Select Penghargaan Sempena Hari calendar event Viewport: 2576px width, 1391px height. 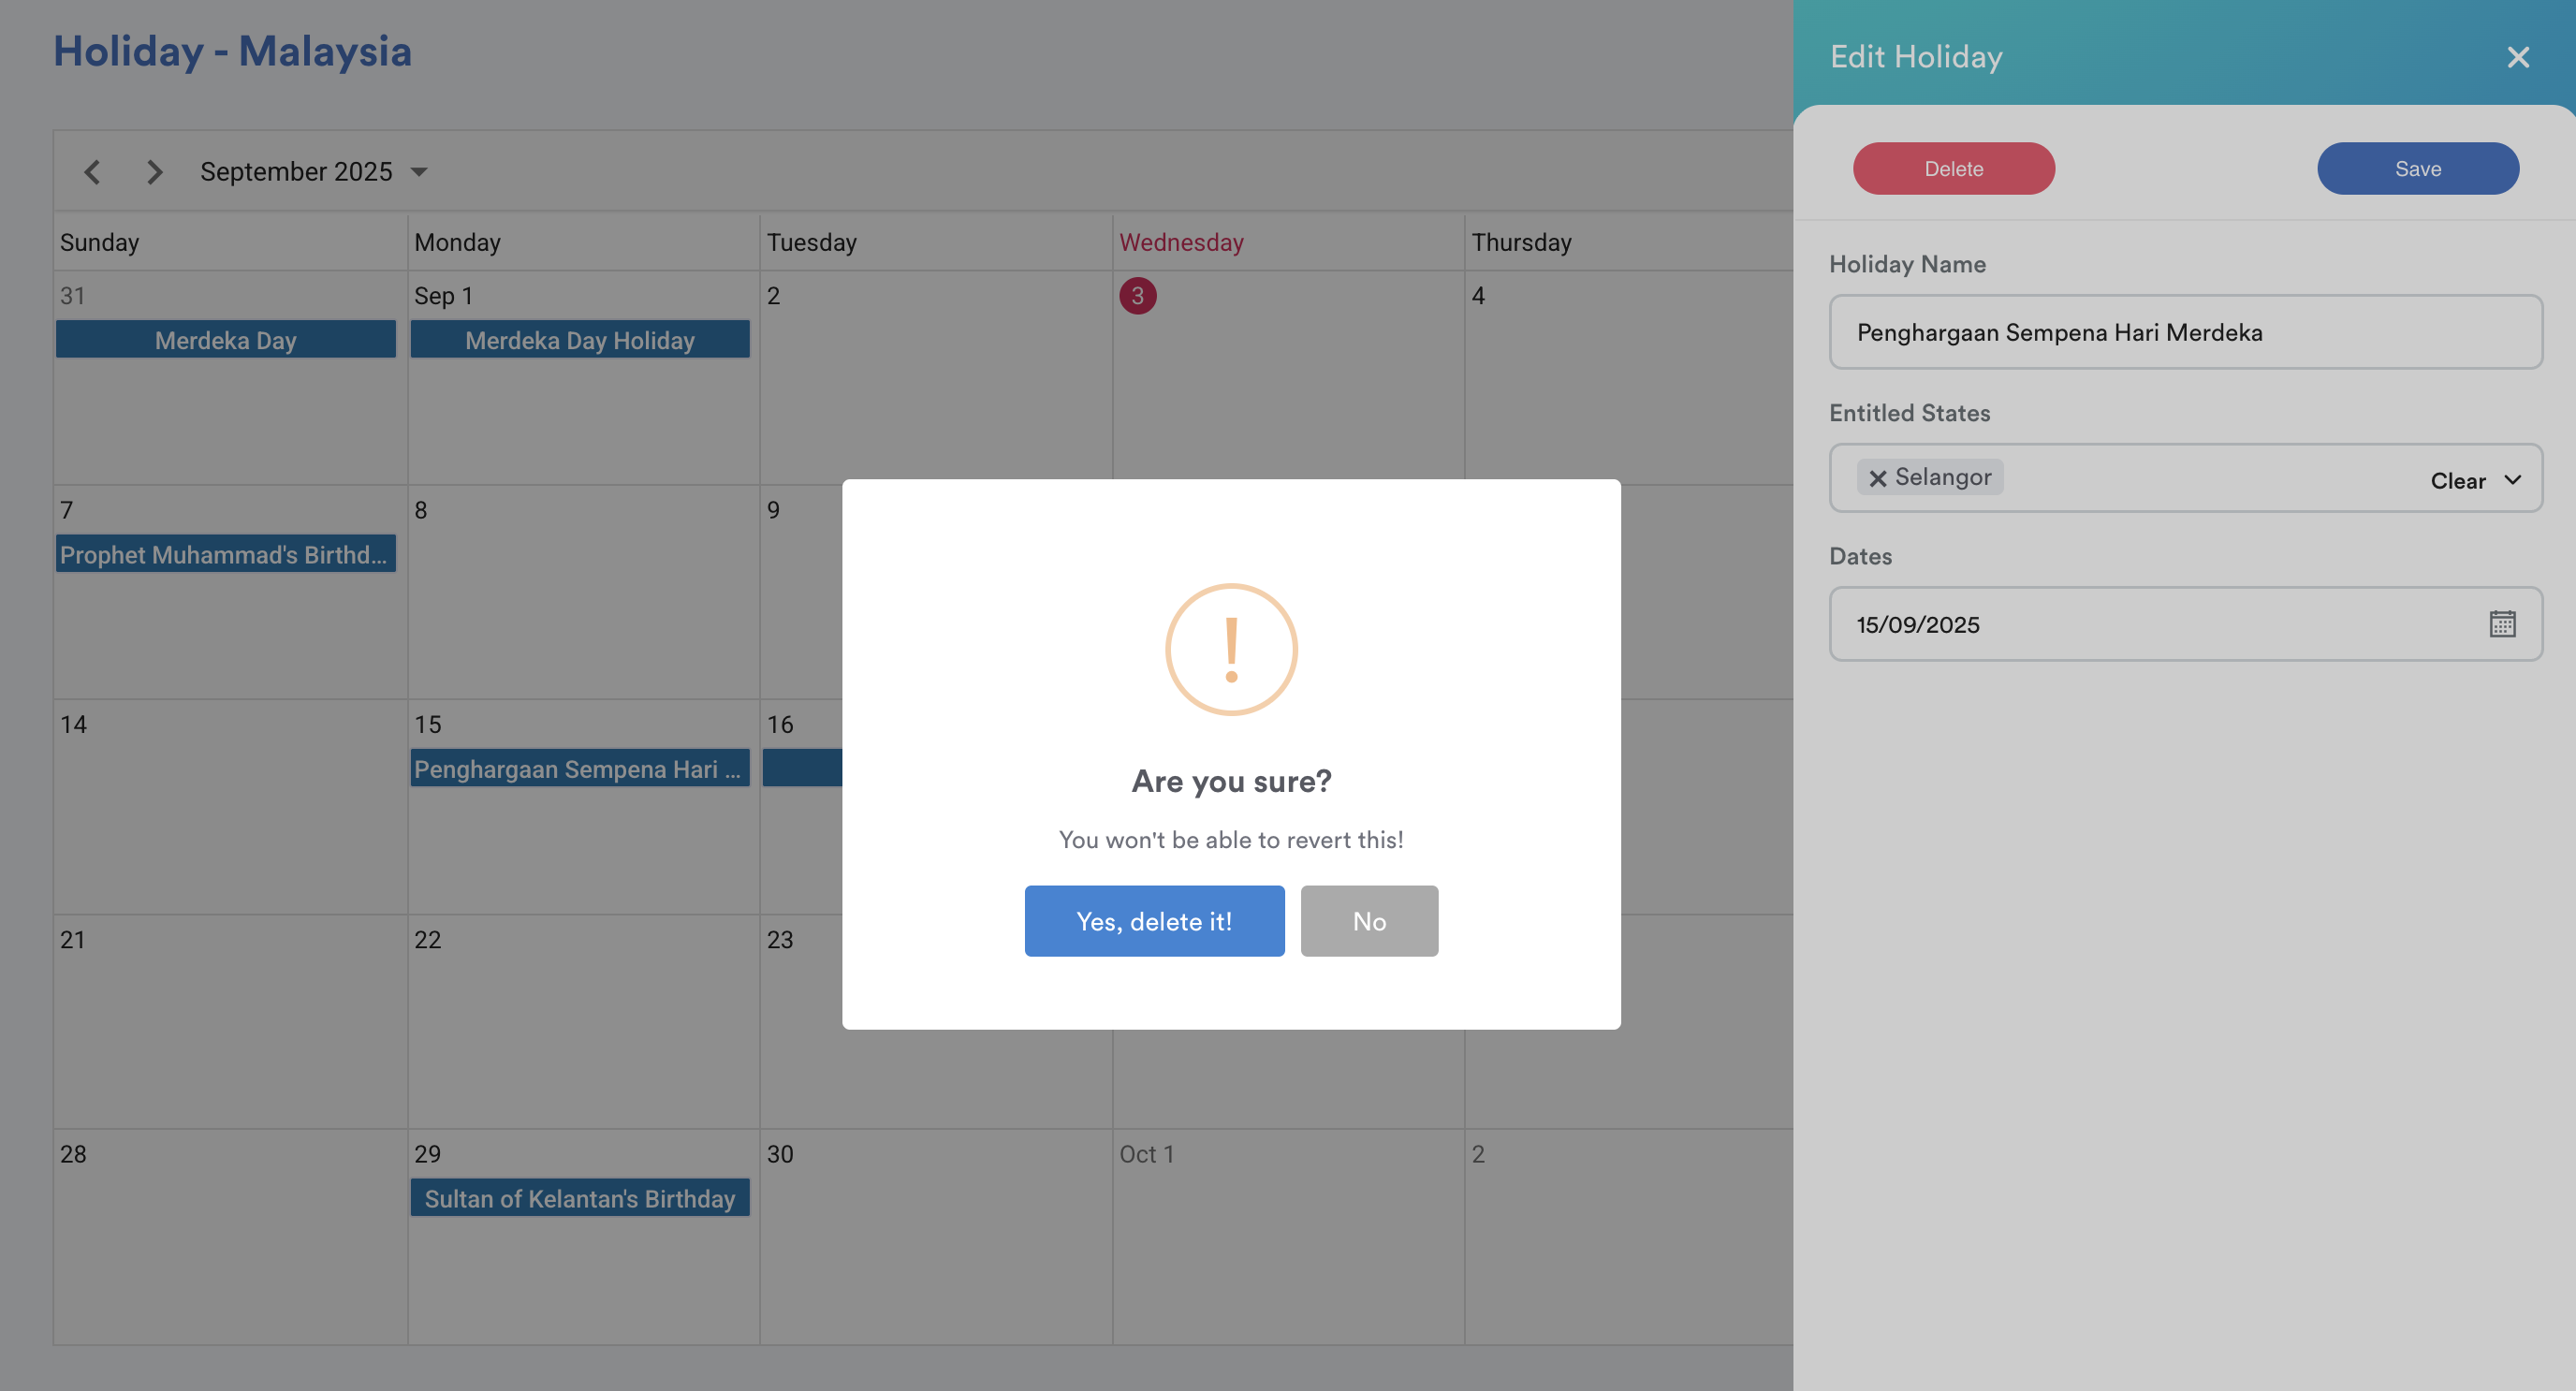click(579, 768)
